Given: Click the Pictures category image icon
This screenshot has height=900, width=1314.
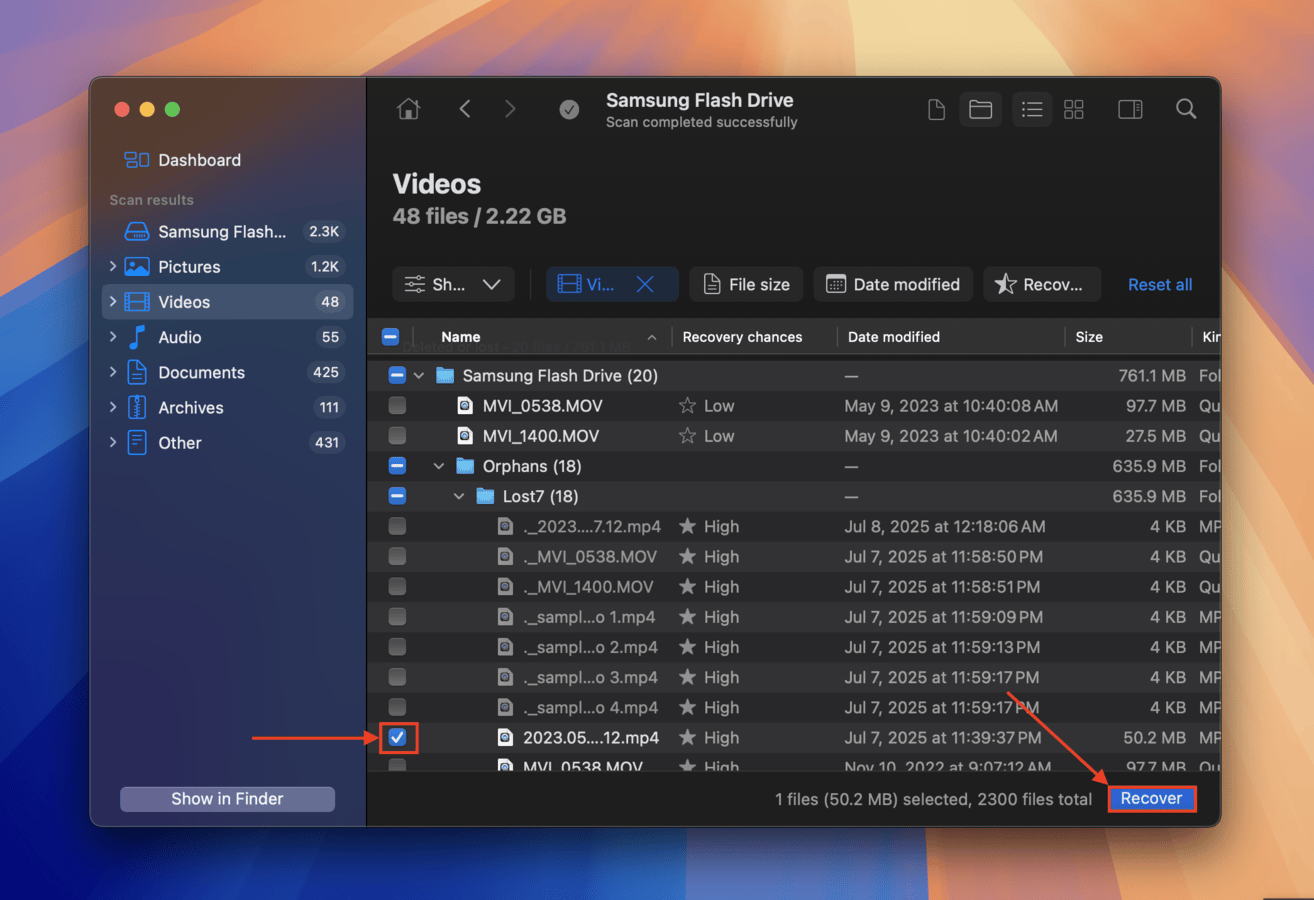Looking at the screenshot, I should point(136,267).
